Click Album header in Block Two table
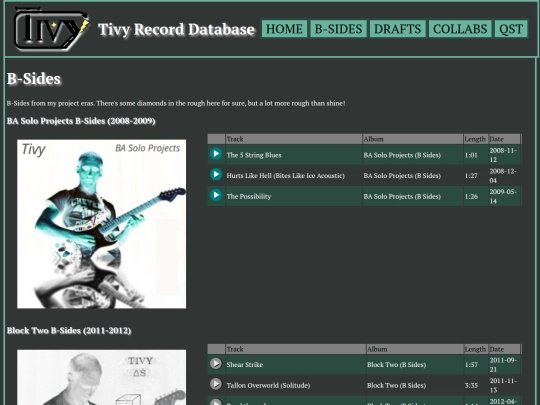540x405 pixels. point(415,349)
